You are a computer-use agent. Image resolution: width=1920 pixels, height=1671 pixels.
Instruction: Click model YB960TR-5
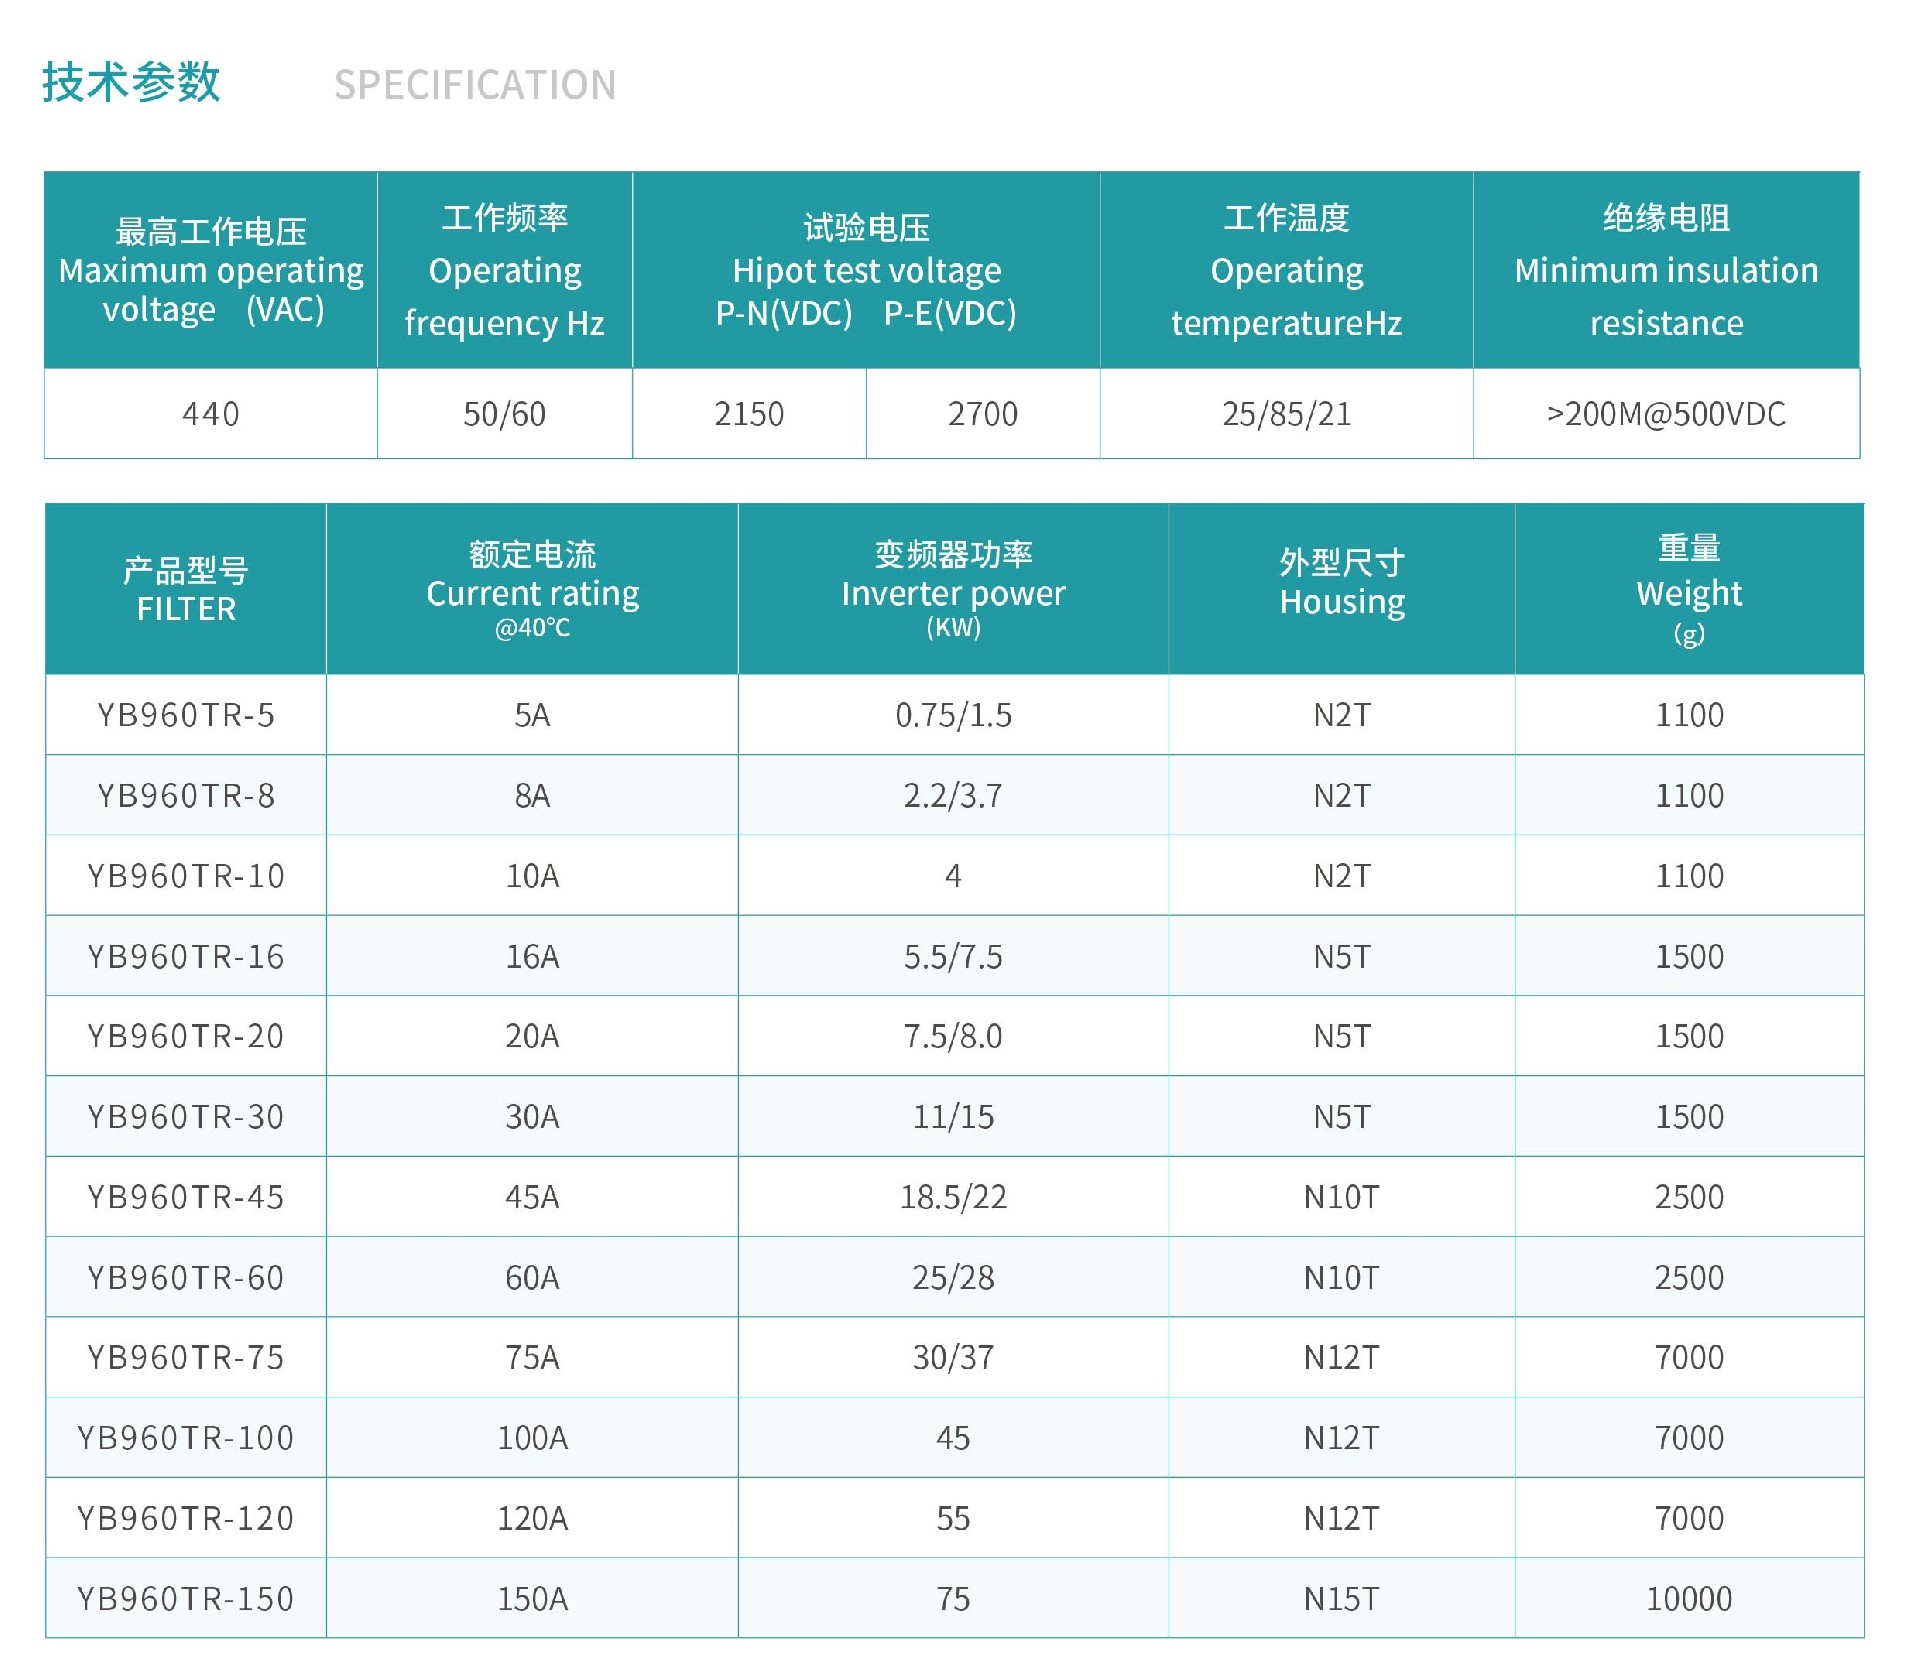[186, 715]
